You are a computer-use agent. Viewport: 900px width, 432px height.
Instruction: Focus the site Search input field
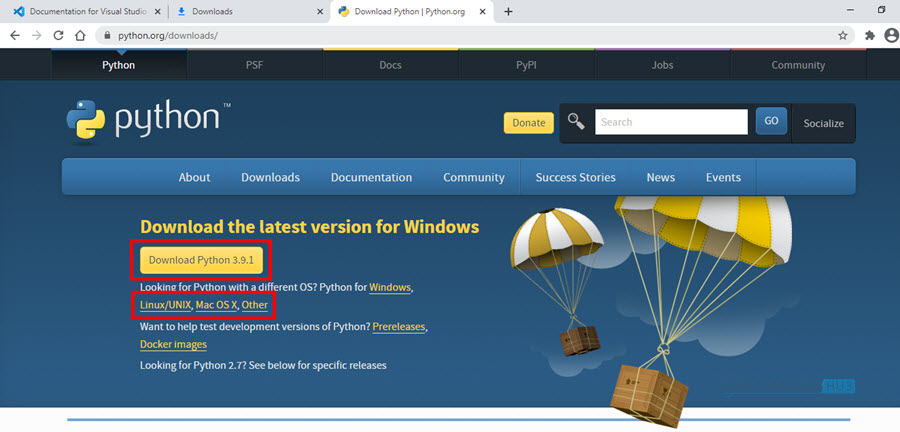coord(671,122)
